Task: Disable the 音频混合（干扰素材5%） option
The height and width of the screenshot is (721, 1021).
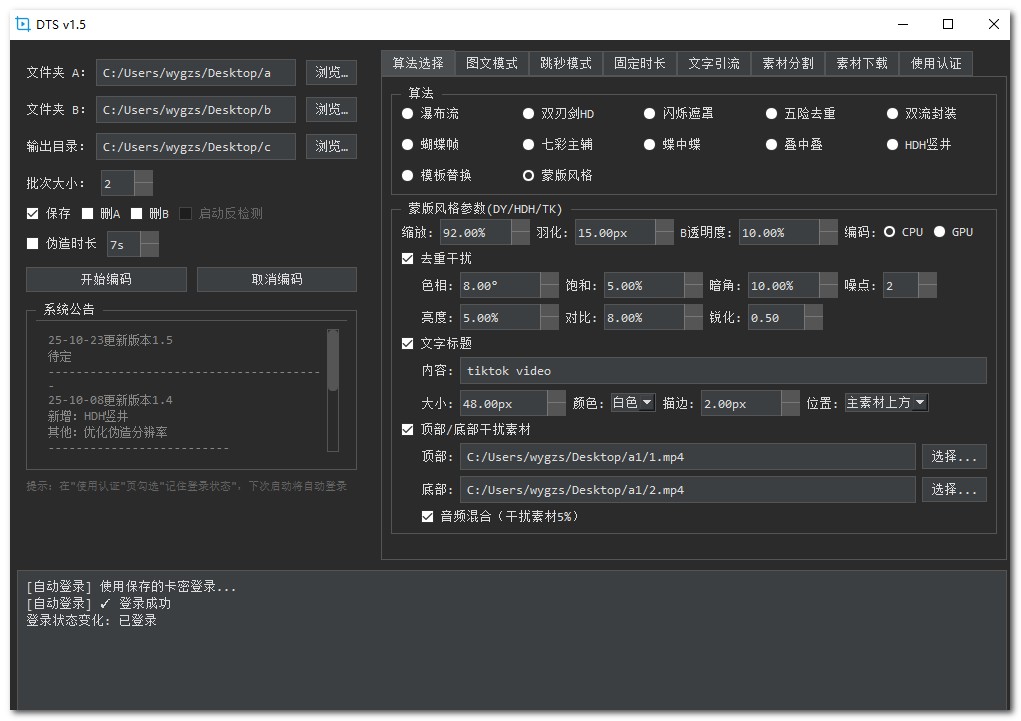Action: pyautogui.click(x=426, y=516)
